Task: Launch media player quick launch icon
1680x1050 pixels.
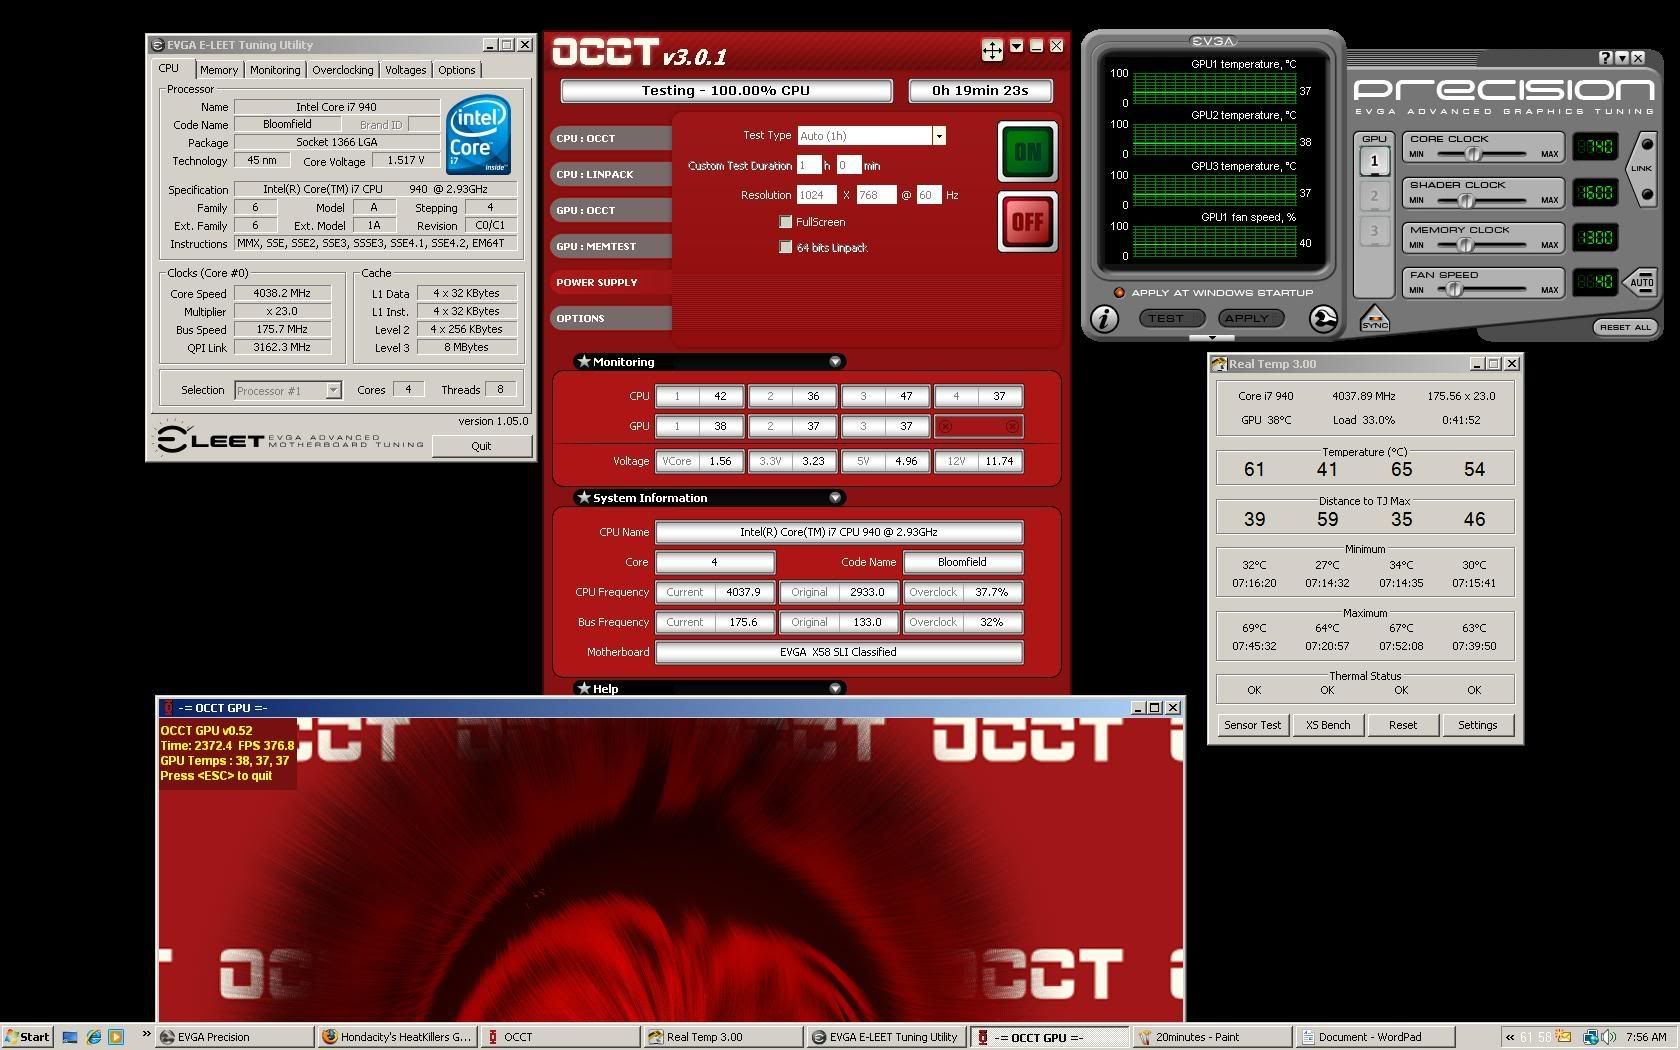Action: pos(116,1037)
